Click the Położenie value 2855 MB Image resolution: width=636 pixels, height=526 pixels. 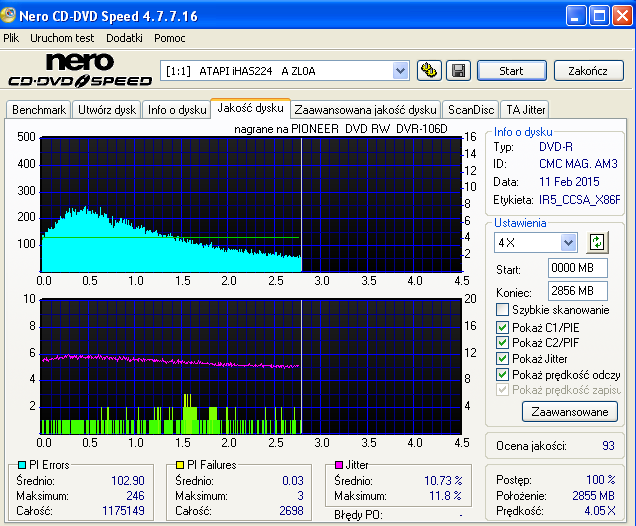(593, 496)
